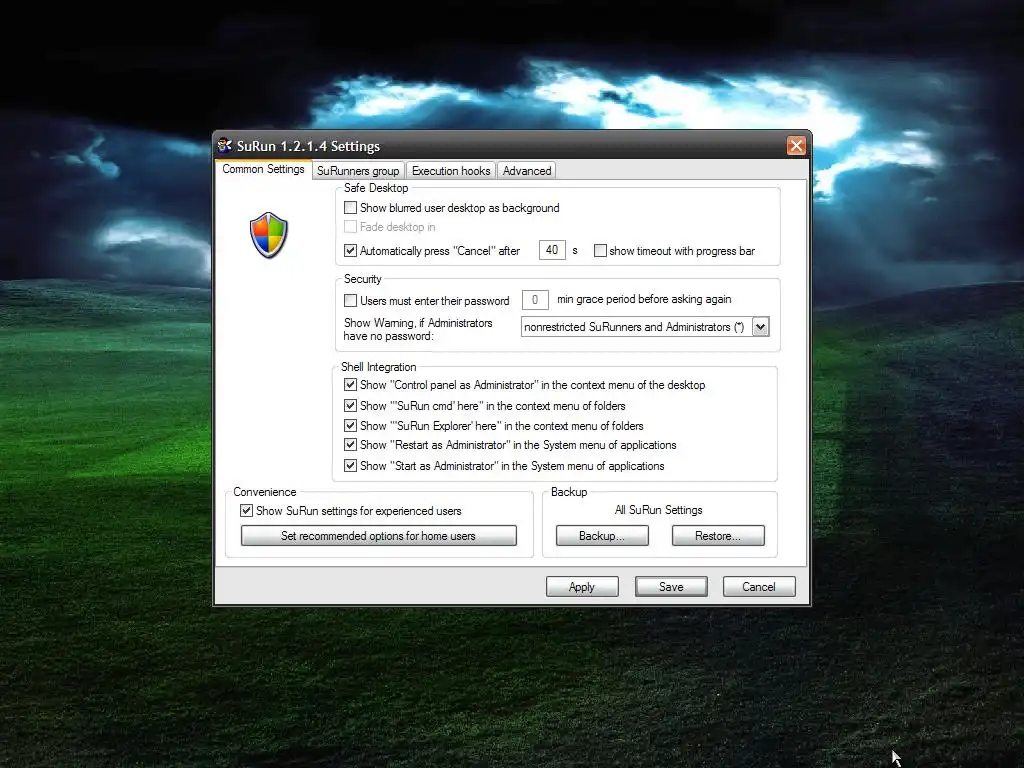Go to the Advanced tab
The height and width of the screenshot is (768, 1024).
pos(526,170)
